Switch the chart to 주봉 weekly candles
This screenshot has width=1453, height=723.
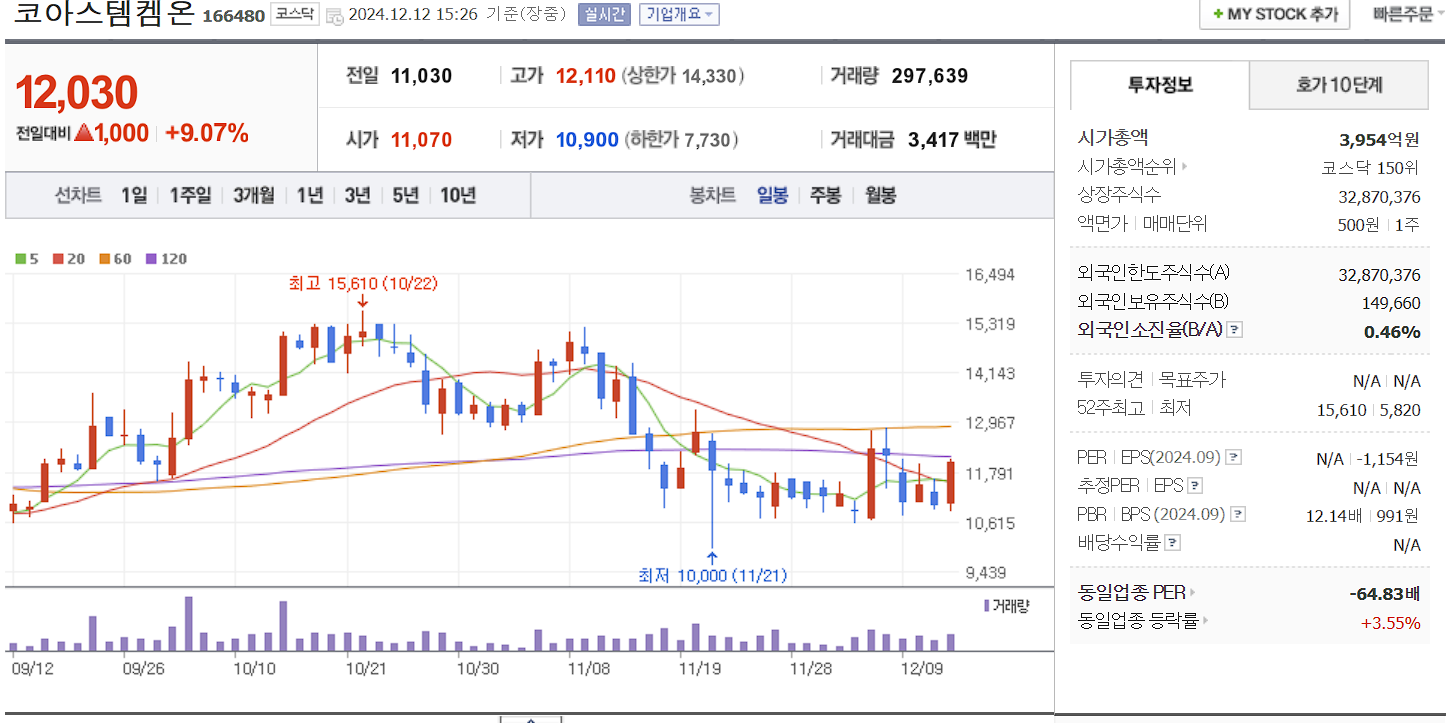pos(823,195)
